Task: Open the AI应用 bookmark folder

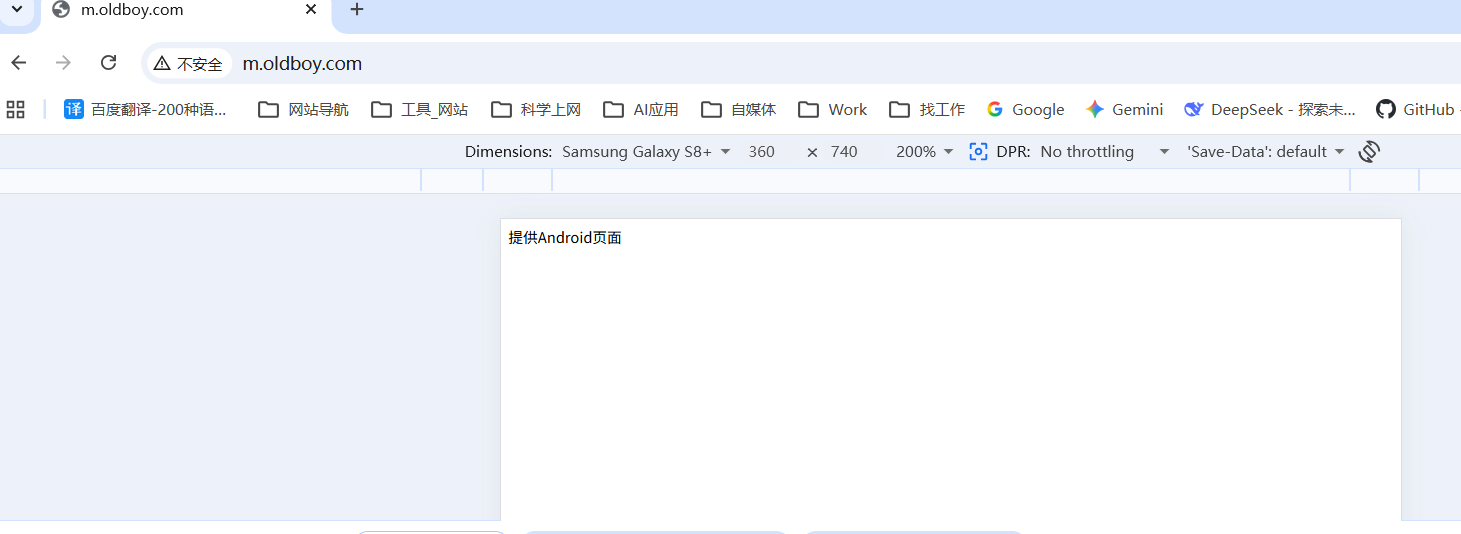Action: point(641,110)
